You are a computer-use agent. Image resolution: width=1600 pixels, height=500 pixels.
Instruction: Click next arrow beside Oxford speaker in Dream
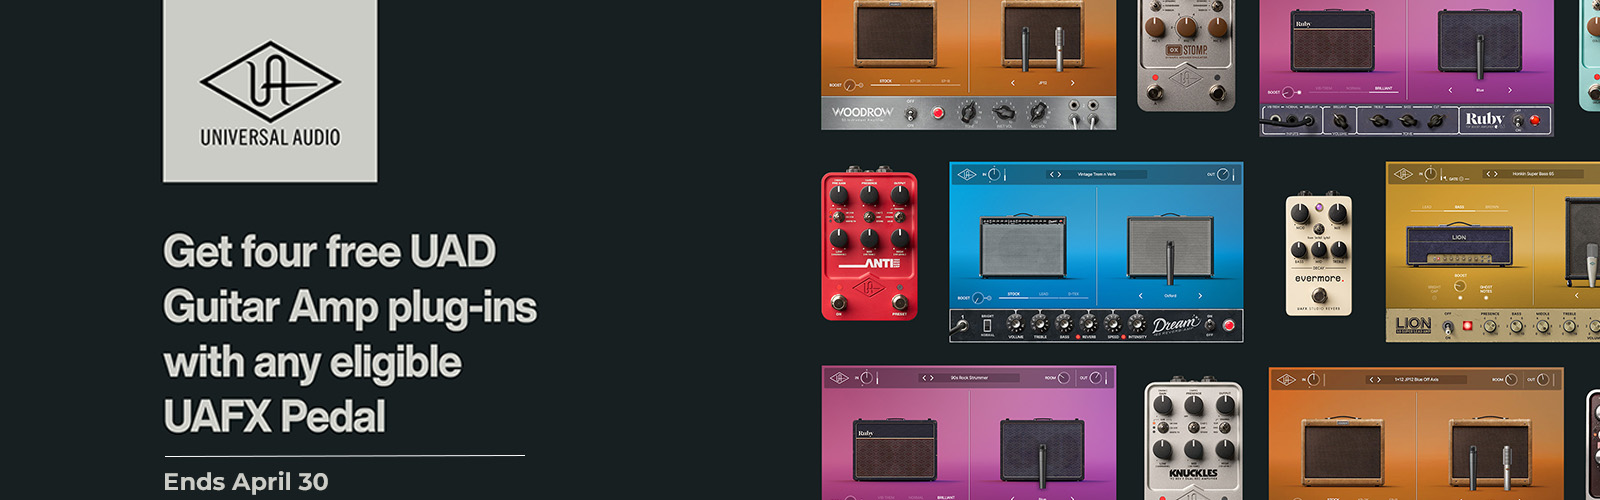pos(1200,296)
